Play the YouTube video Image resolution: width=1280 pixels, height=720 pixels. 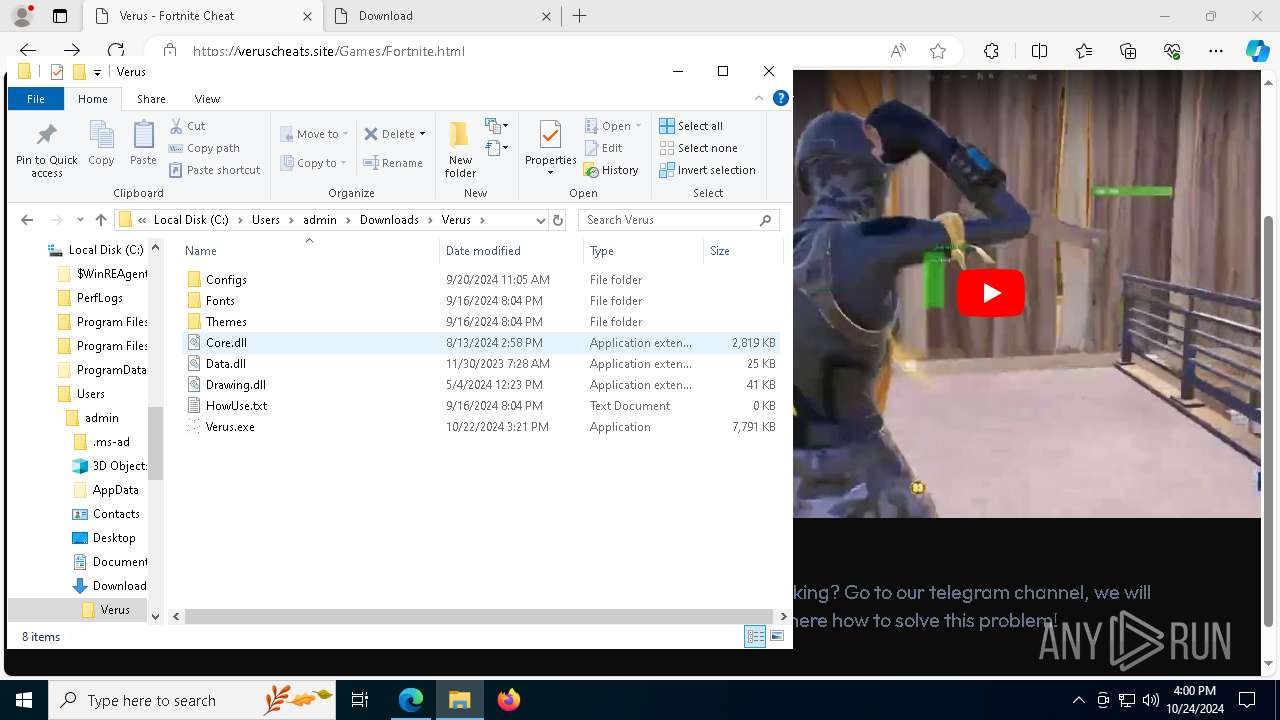pos(990,293)
